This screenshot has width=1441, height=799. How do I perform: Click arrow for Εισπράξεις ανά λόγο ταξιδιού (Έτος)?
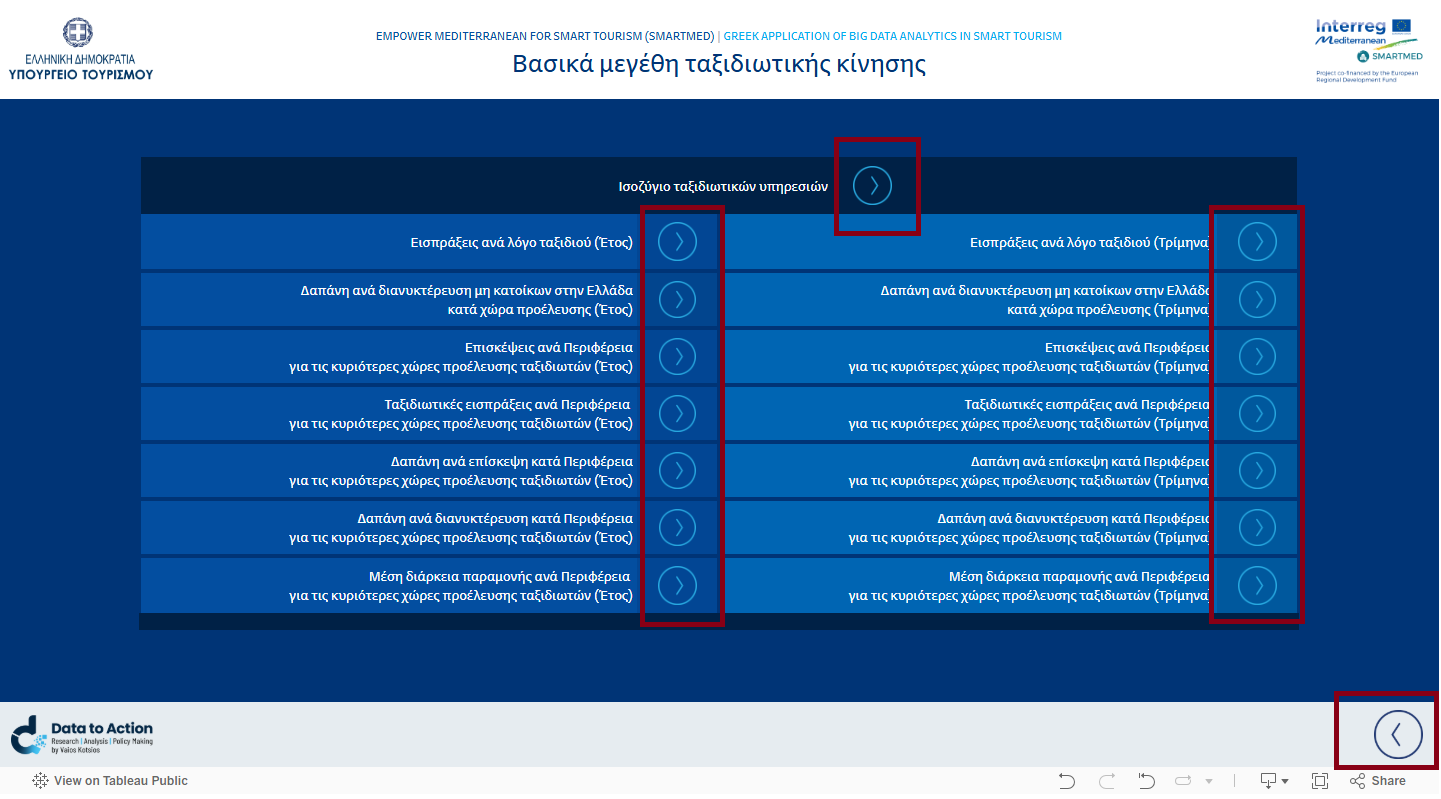678,242
